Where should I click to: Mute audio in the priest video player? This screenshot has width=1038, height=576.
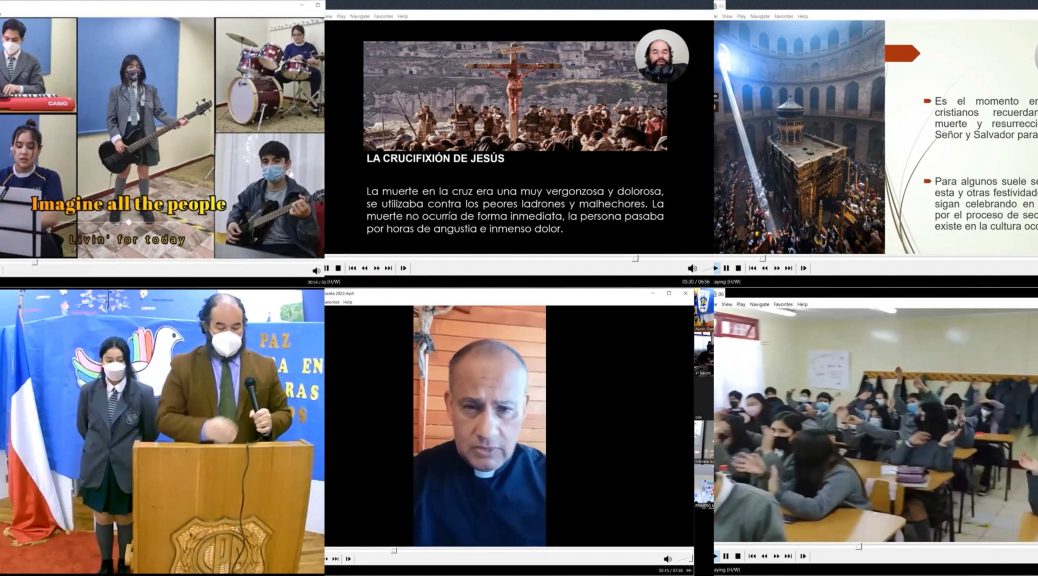point(667,558)
